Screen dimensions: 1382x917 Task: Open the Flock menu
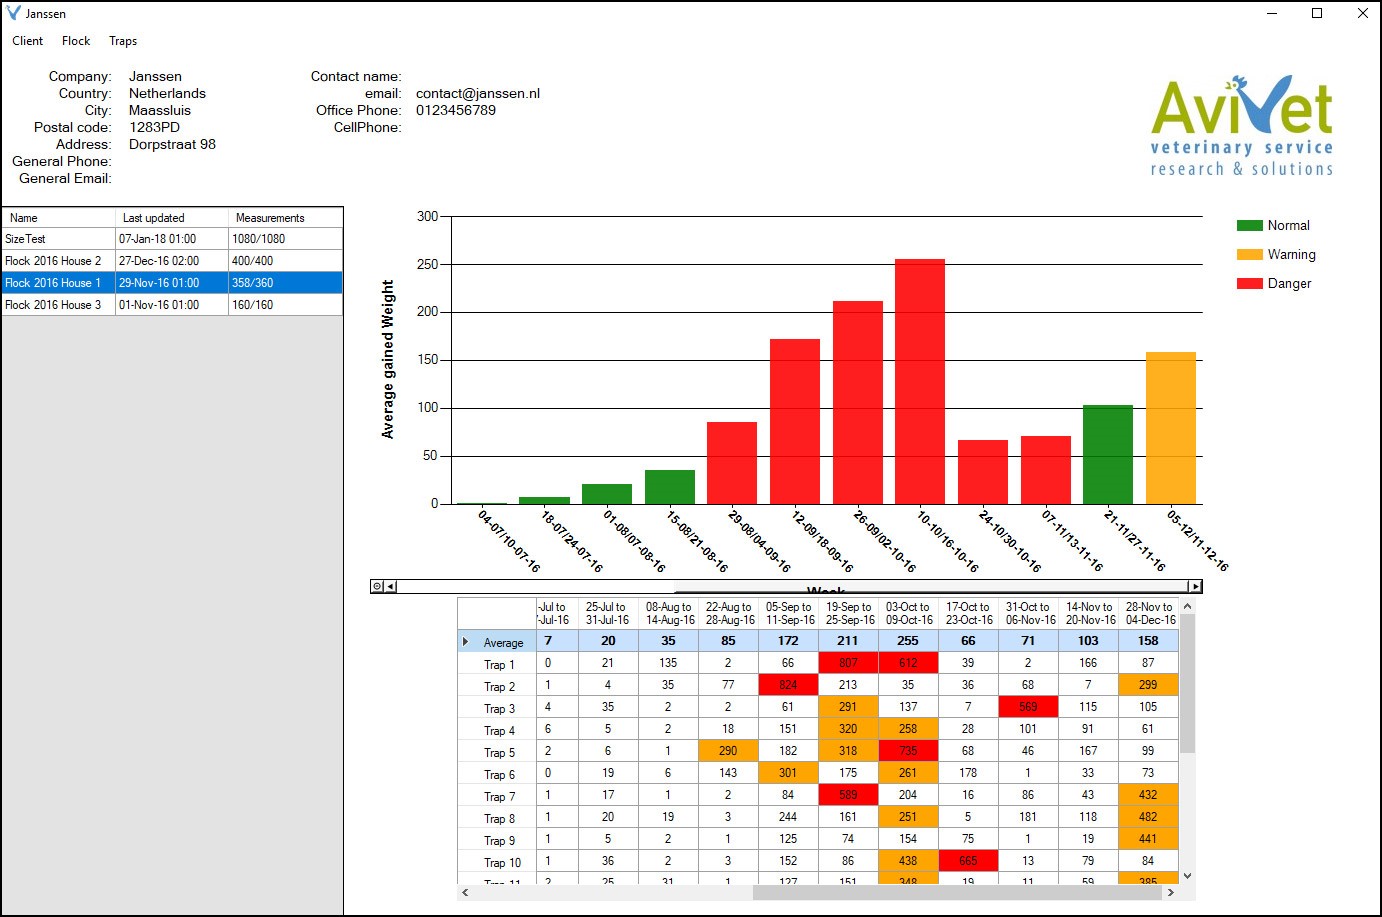click(76, 41)
